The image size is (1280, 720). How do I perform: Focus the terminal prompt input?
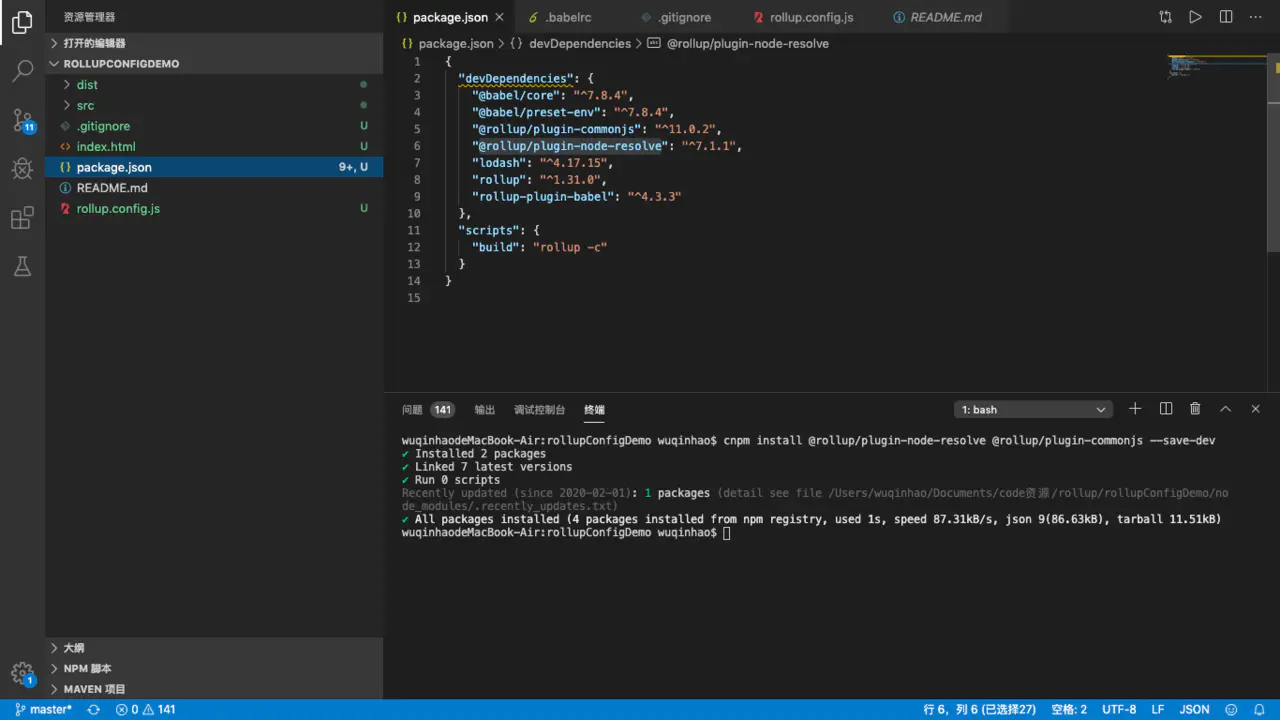tap(727, 533)
